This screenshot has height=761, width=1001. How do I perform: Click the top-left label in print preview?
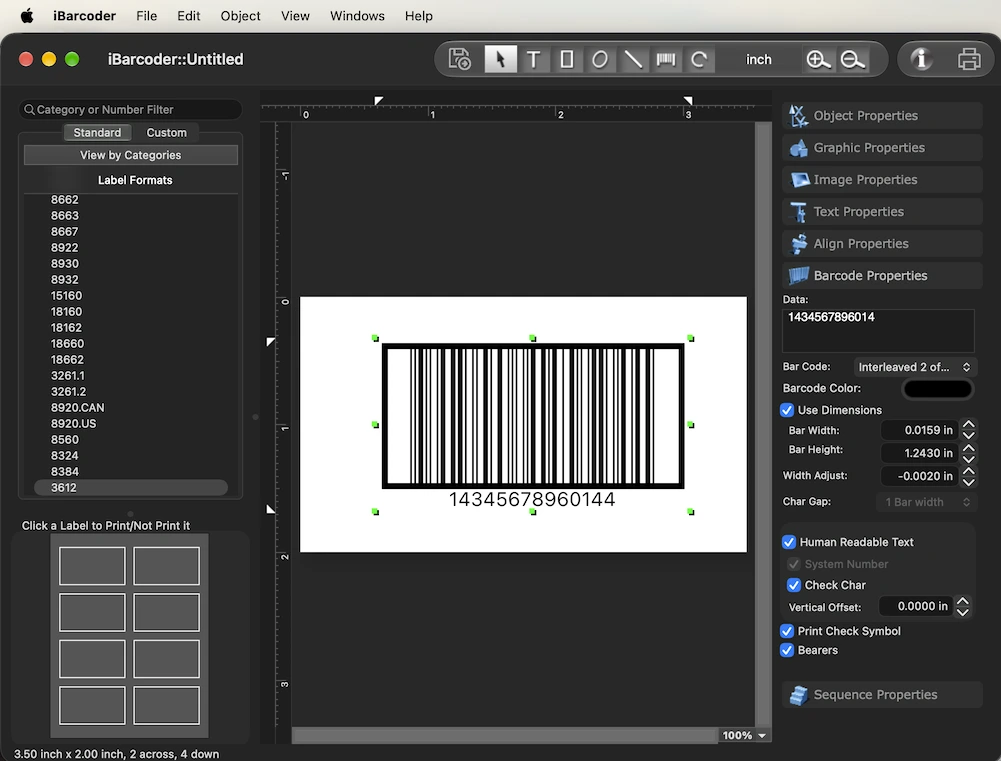[92, 566]
